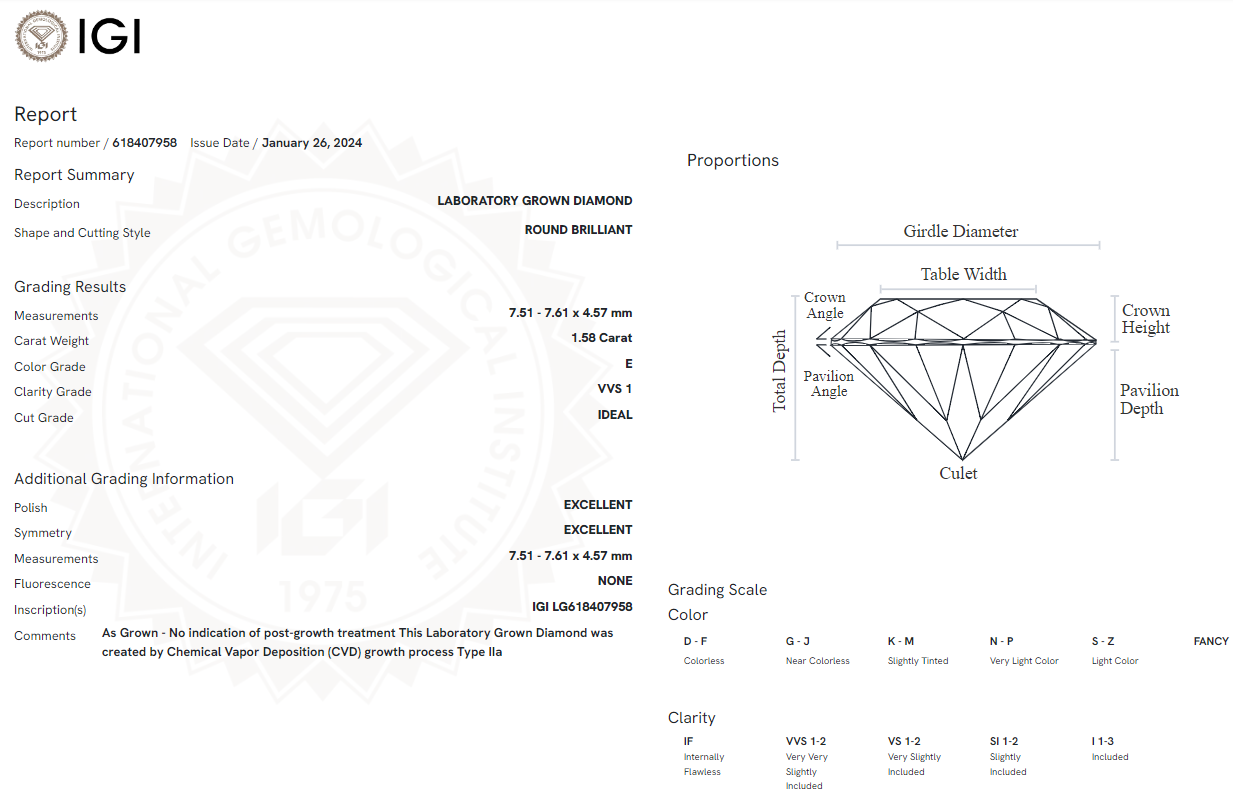1233x797 pixels.
Task: Click the 'Proportions' heading
Action: [x=733, y=161]
